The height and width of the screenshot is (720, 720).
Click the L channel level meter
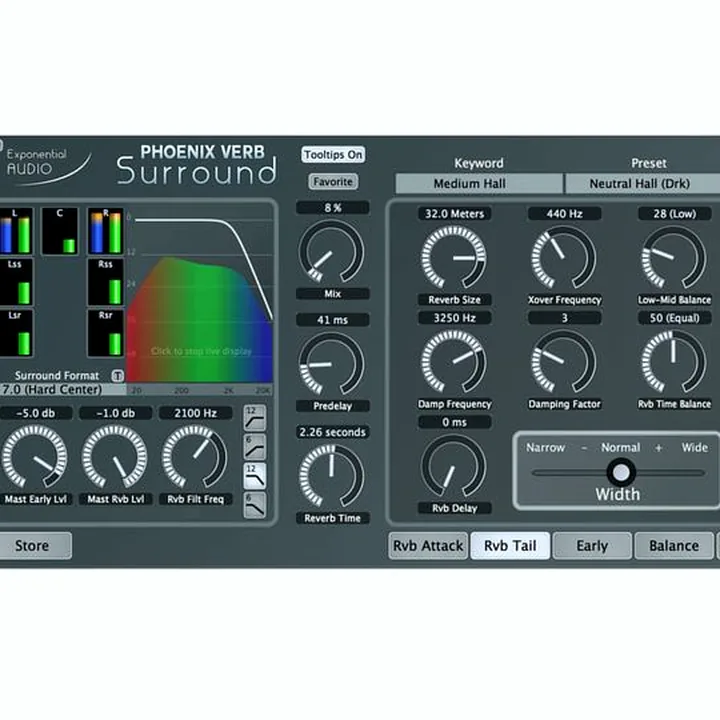16,231
